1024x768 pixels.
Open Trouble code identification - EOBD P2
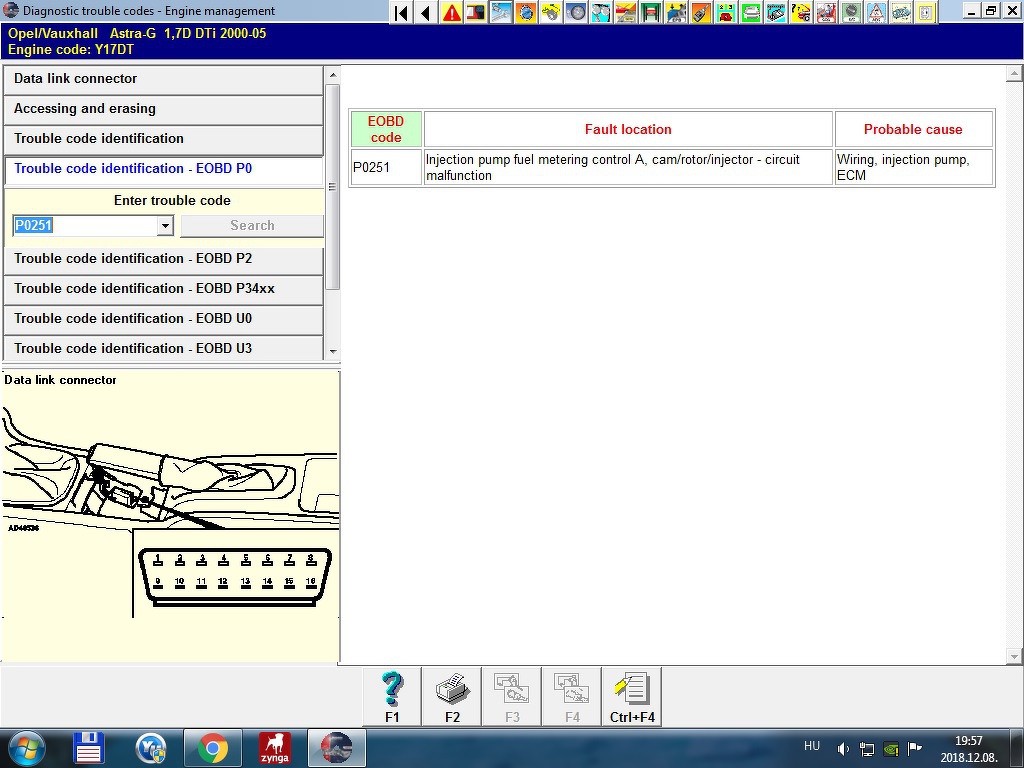click(x=163, y=259)
